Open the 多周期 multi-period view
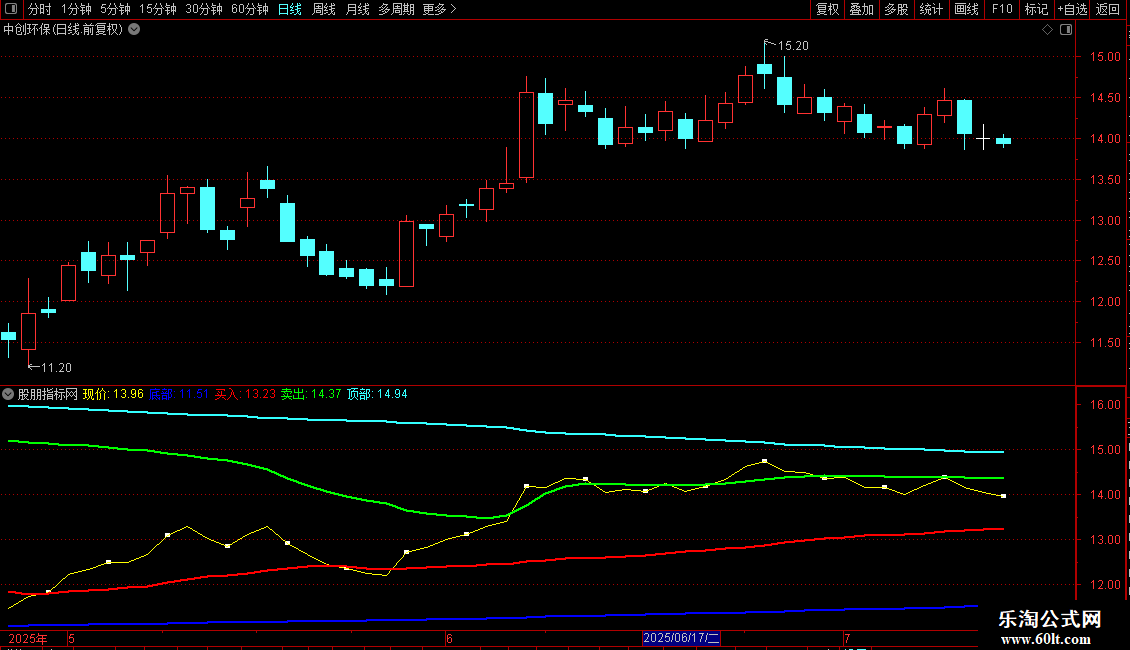Screen dimensions: 1130x650 click(x=396, y=9)
